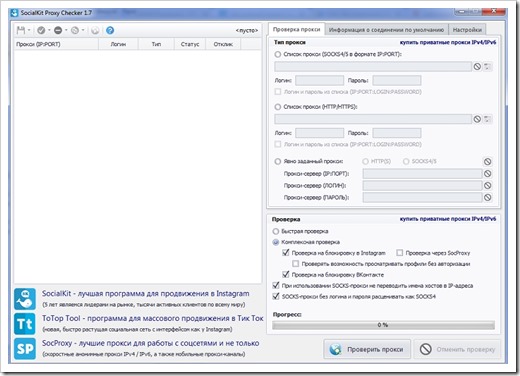This screenshot has height=376, width=520.
Task: Click the checkmark circle toolbar icon
Action: [x=41, y=30]
